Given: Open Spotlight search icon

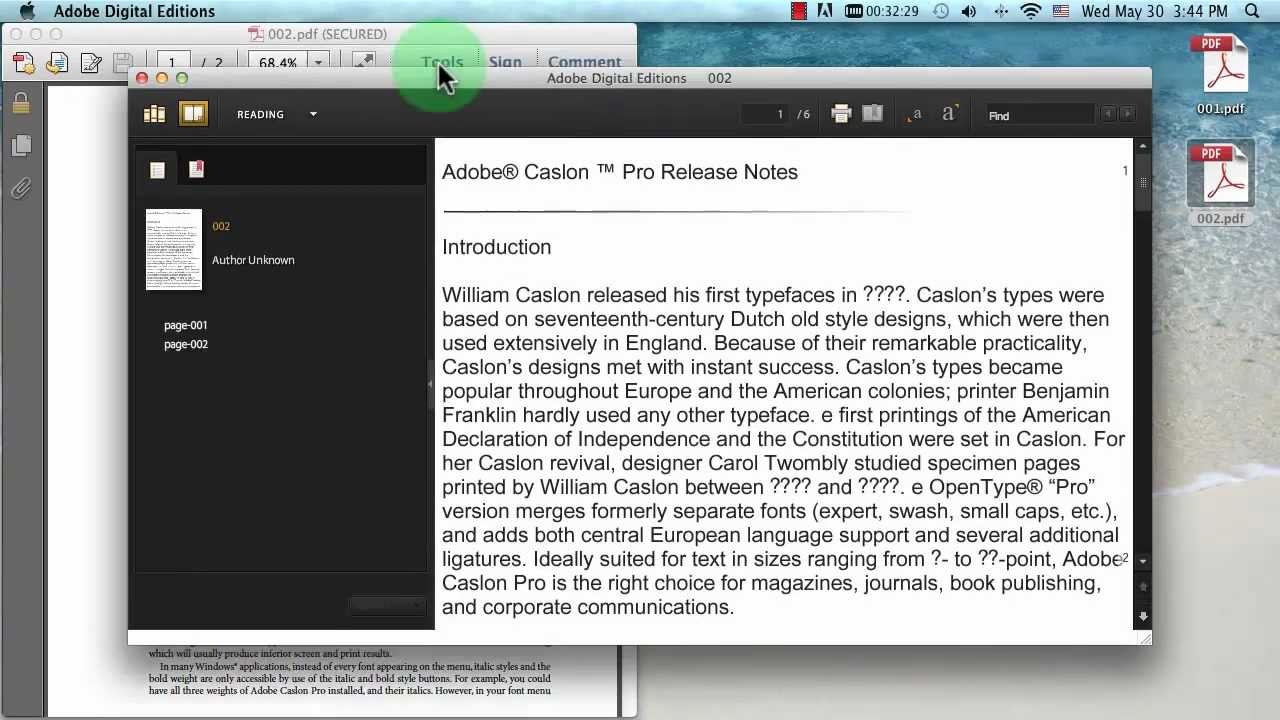Looking at the screenshot, I should pos(1252,11).
